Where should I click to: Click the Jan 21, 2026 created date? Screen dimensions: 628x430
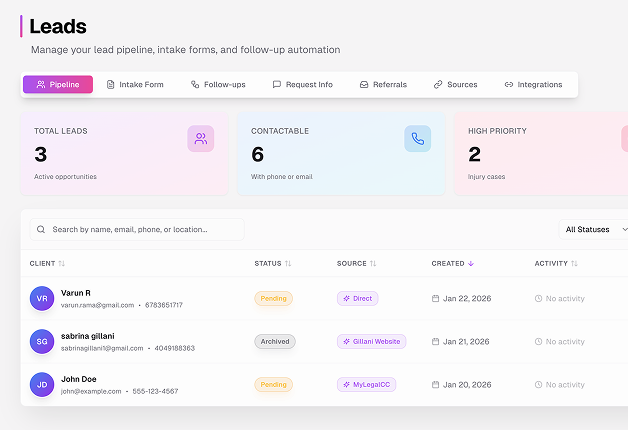pyautogui.click(x=466, y=342)
